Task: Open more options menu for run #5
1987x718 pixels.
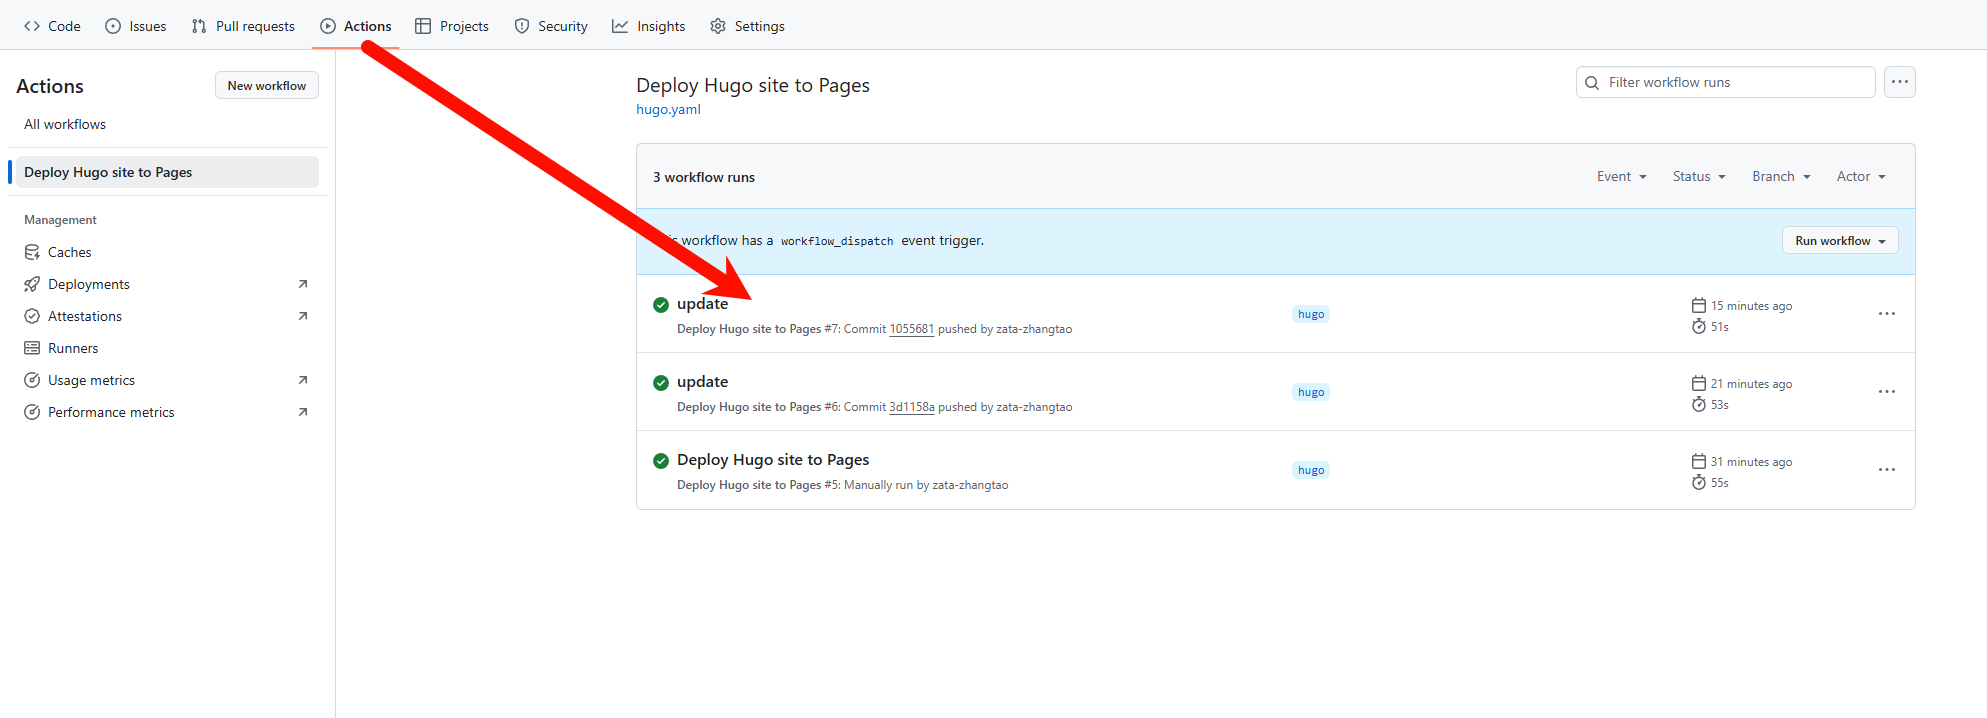Action: (1886, 470)
